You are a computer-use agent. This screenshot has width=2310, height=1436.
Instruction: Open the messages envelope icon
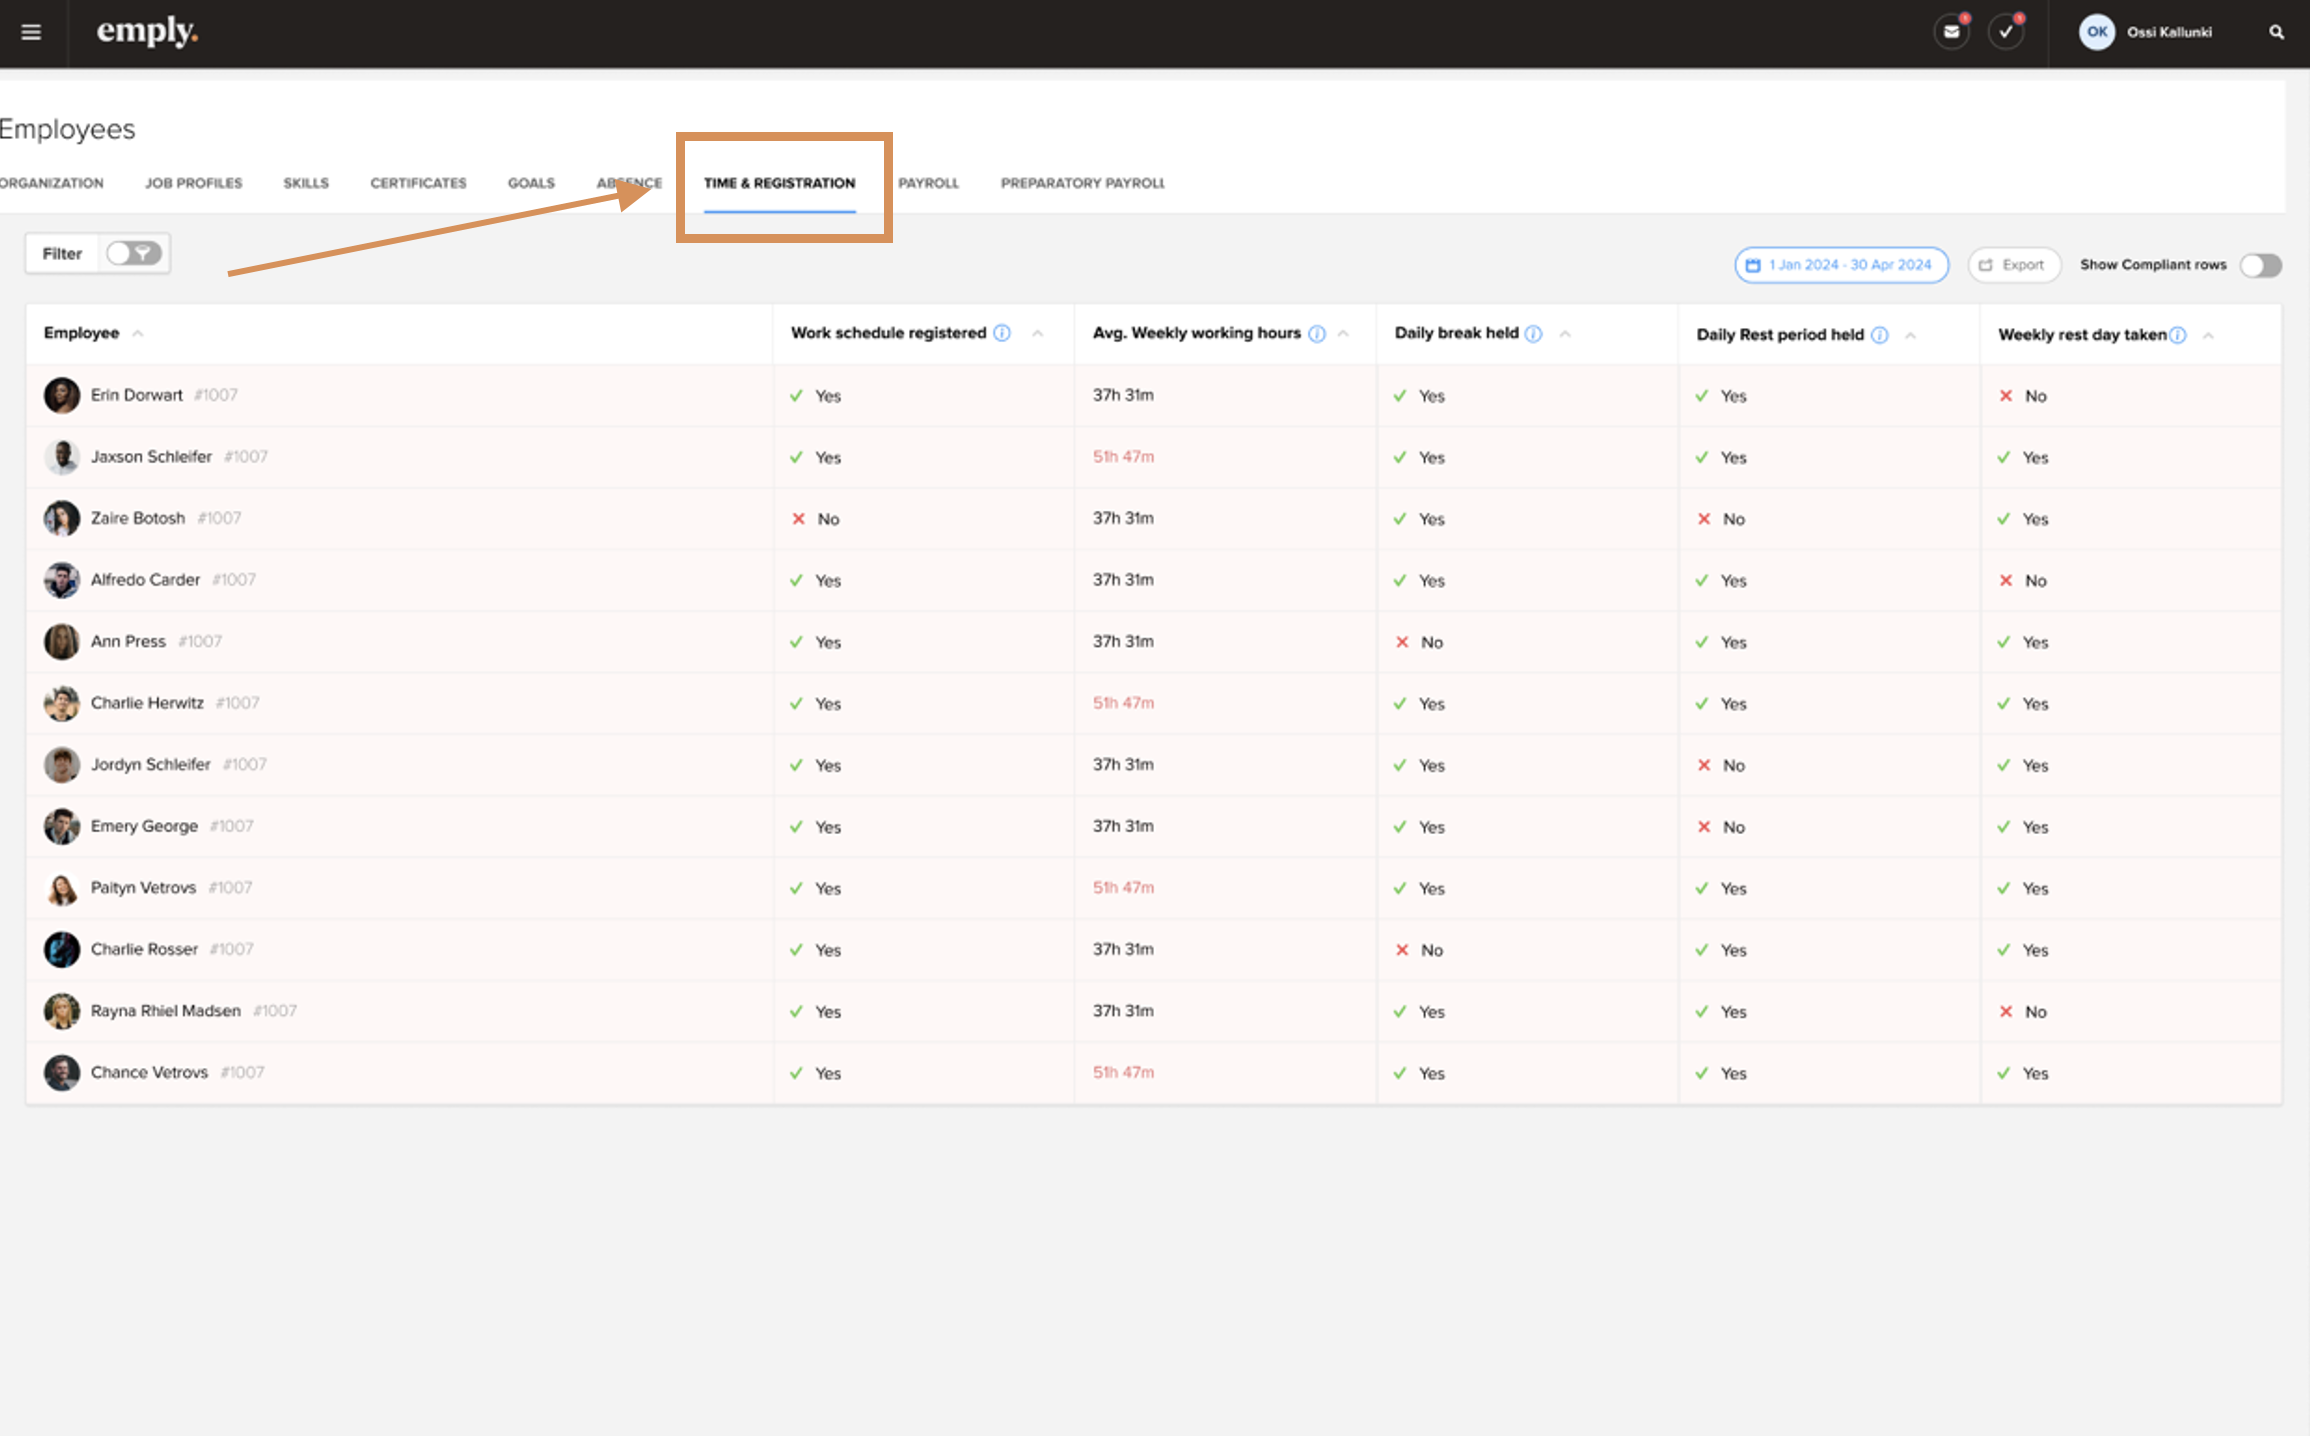1951,32
